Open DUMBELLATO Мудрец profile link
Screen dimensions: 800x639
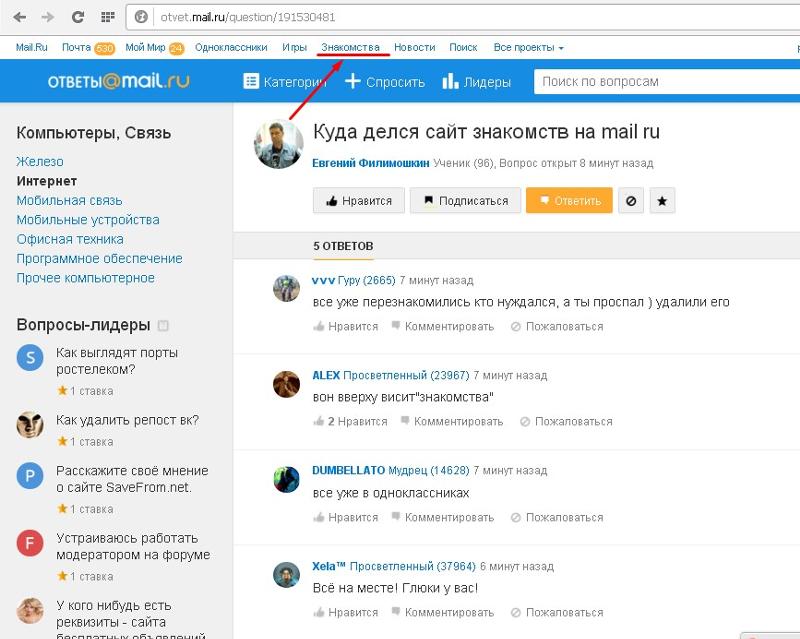(x=391, y=471)
